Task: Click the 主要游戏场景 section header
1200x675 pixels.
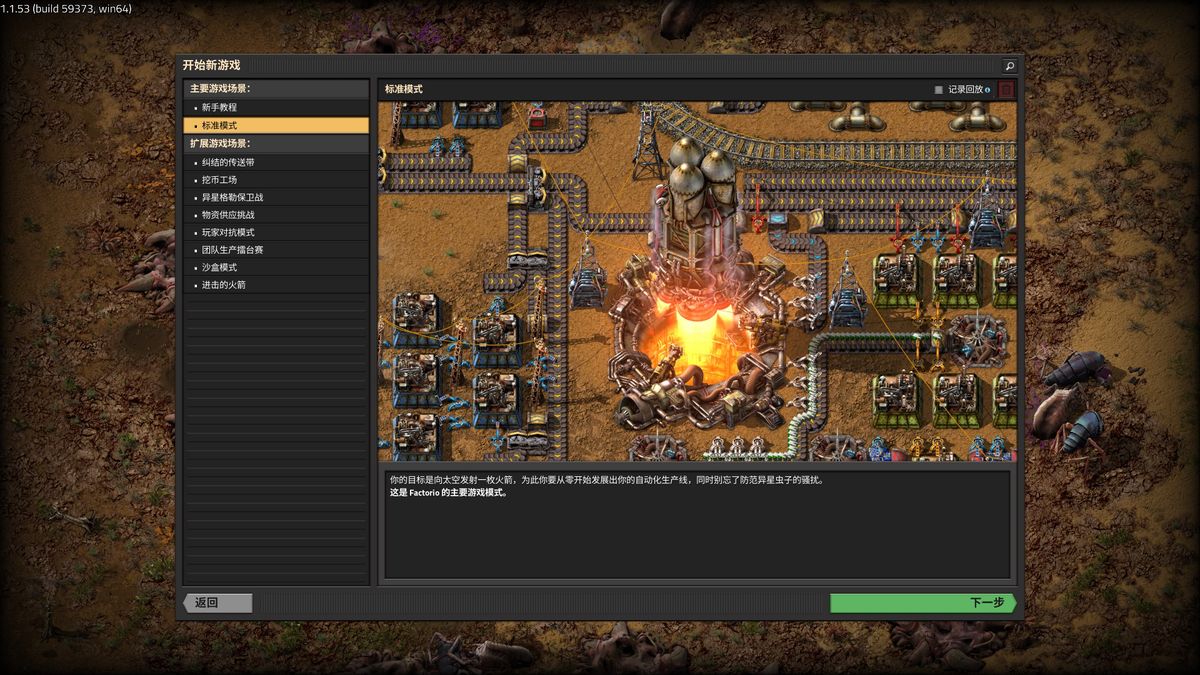Action: [220, 89]
